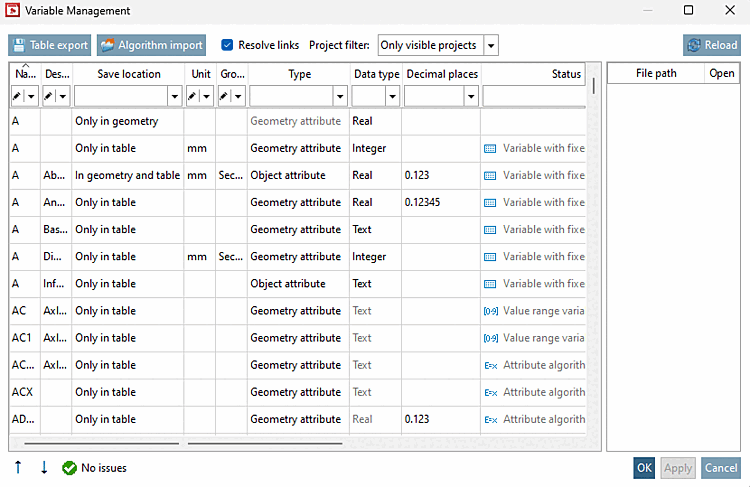
Task: Click the right horizontal scrollbar thumb
Action: click(x=265, y=443)
